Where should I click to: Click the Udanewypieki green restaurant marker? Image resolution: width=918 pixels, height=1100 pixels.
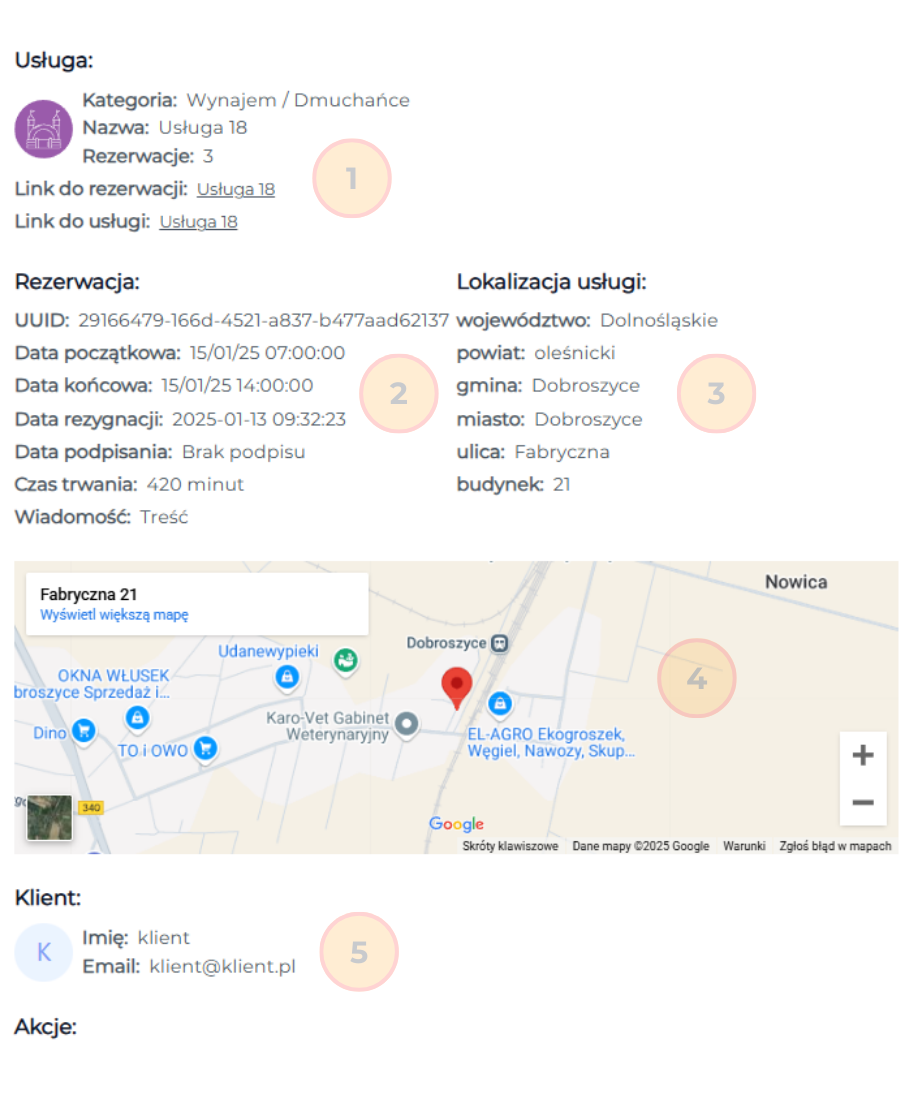(346, 660)
